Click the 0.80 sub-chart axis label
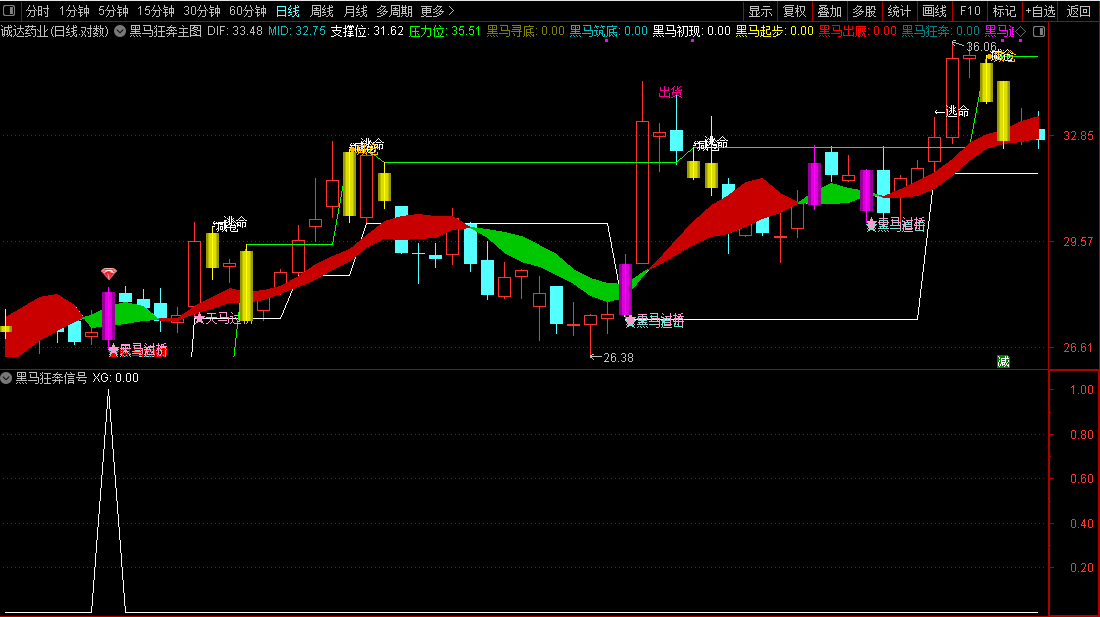The image size is (1100, 617). tap(1082, 435)
